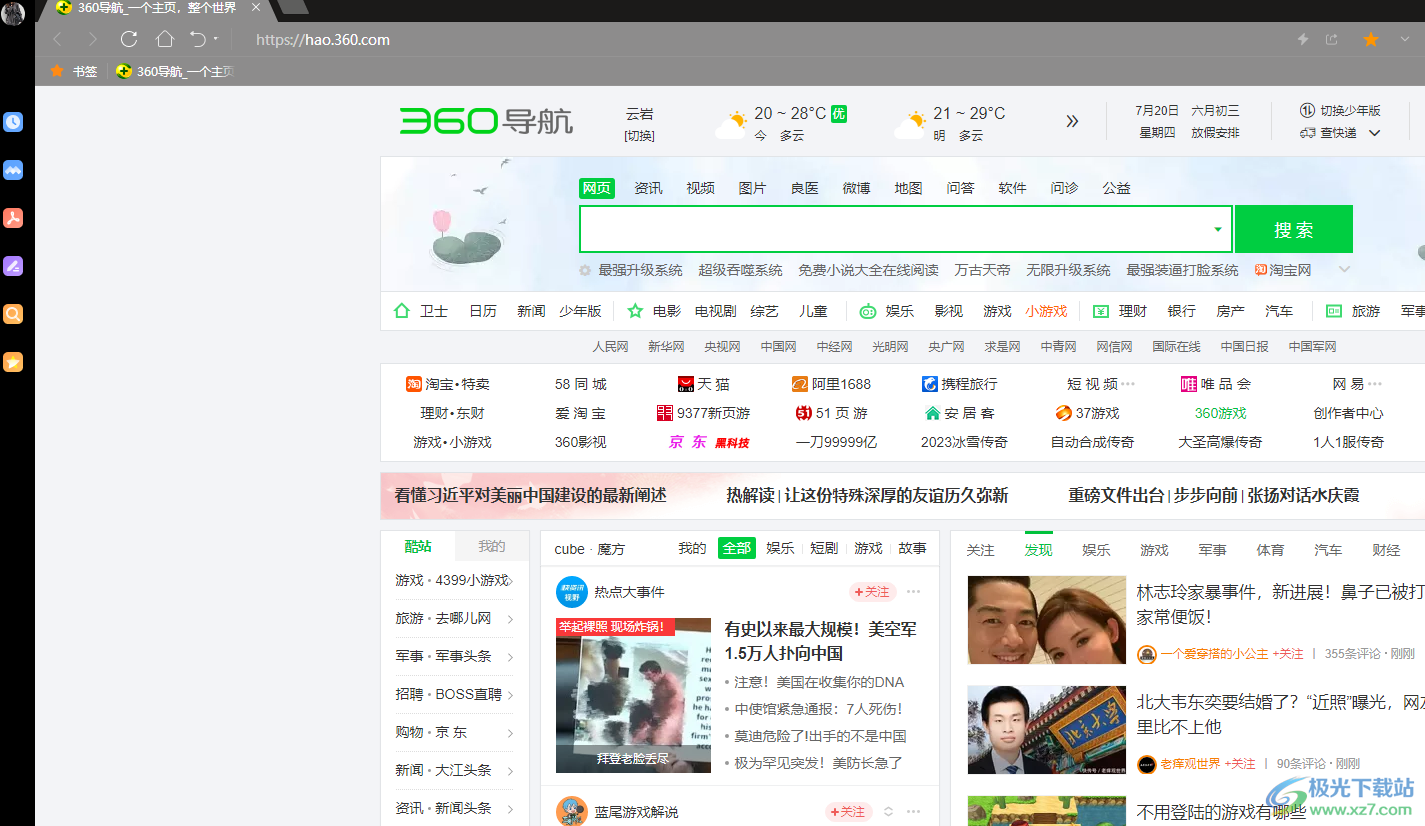
Task: Open the purple note sidebar icon
Action: (13, 266)
